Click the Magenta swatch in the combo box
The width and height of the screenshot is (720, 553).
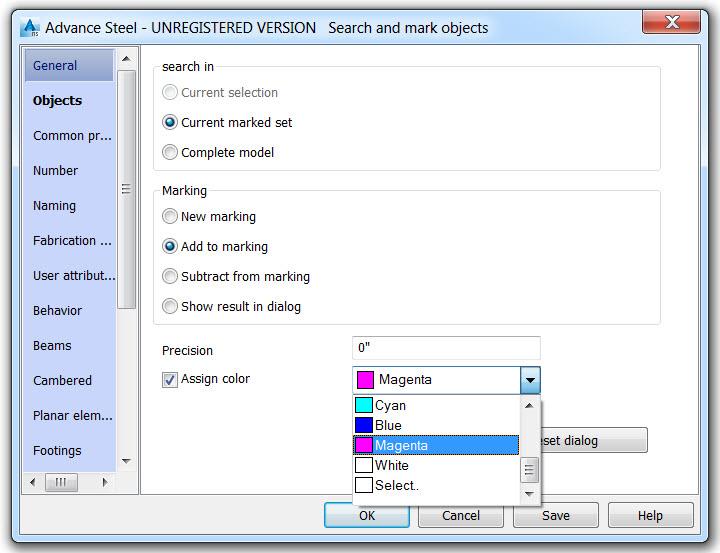[x=365, y=380]
